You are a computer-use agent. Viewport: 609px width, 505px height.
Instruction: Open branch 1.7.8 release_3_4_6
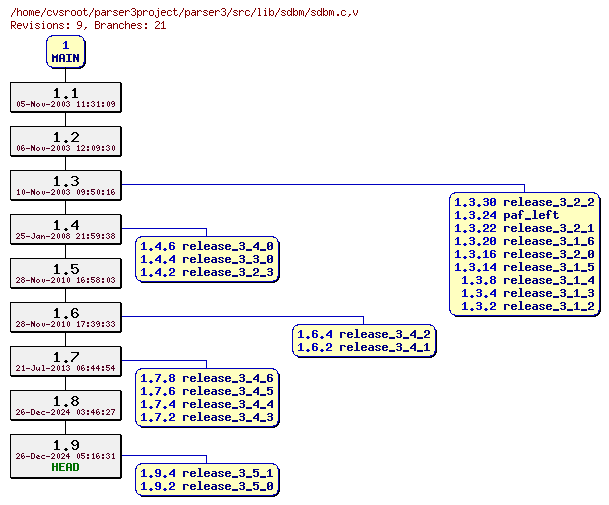coord(207,378)
